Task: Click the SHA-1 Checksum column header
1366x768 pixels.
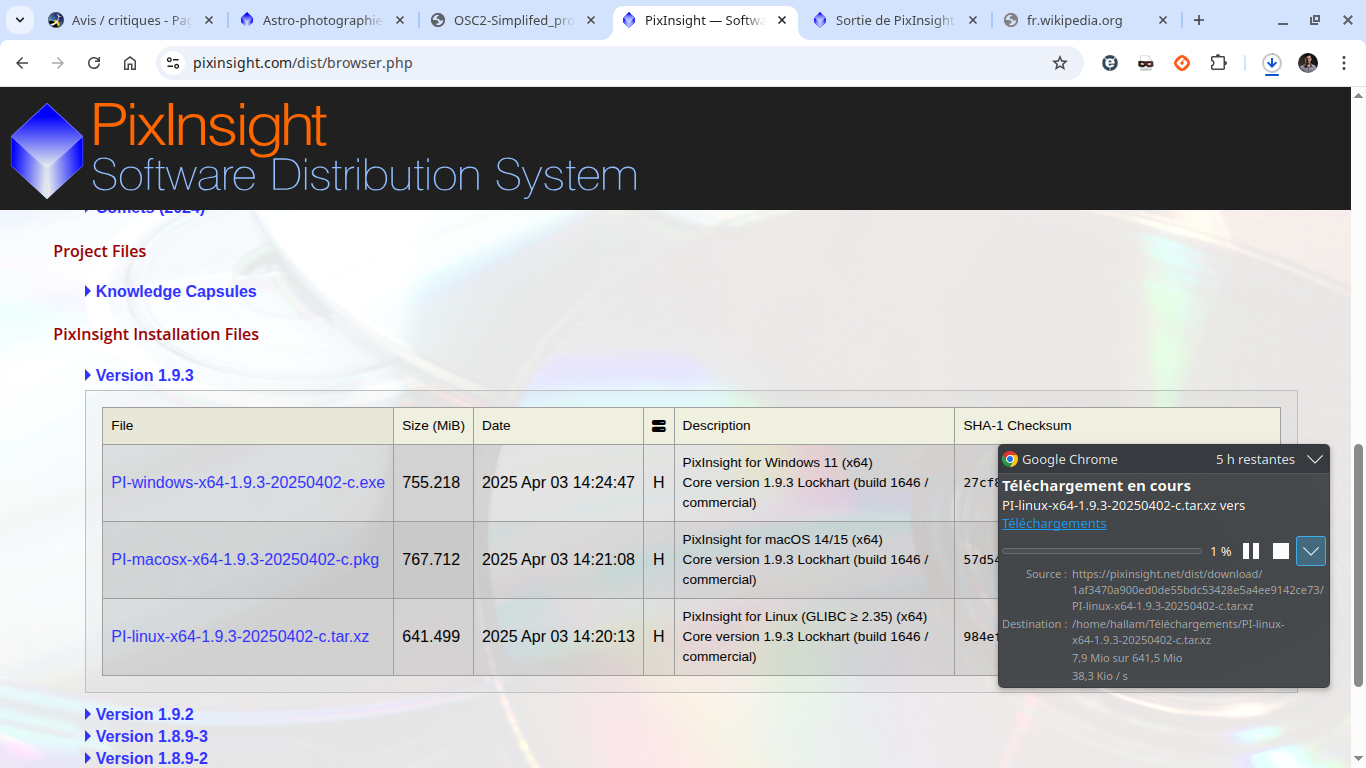Action: pos(1117,426)
